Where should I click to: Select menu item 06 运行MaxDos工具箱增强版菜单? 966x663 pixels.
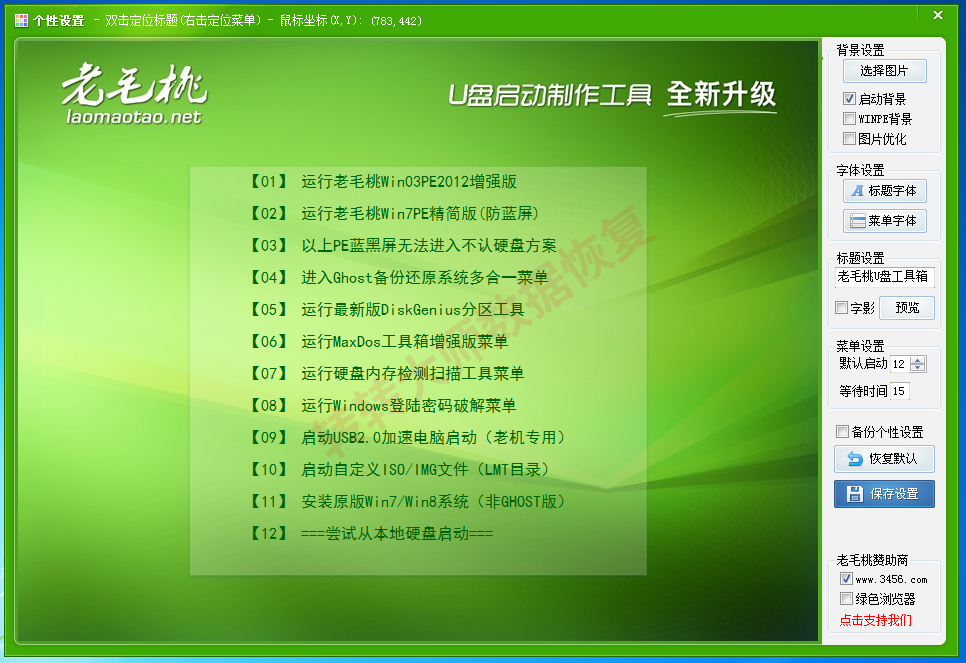378,341
